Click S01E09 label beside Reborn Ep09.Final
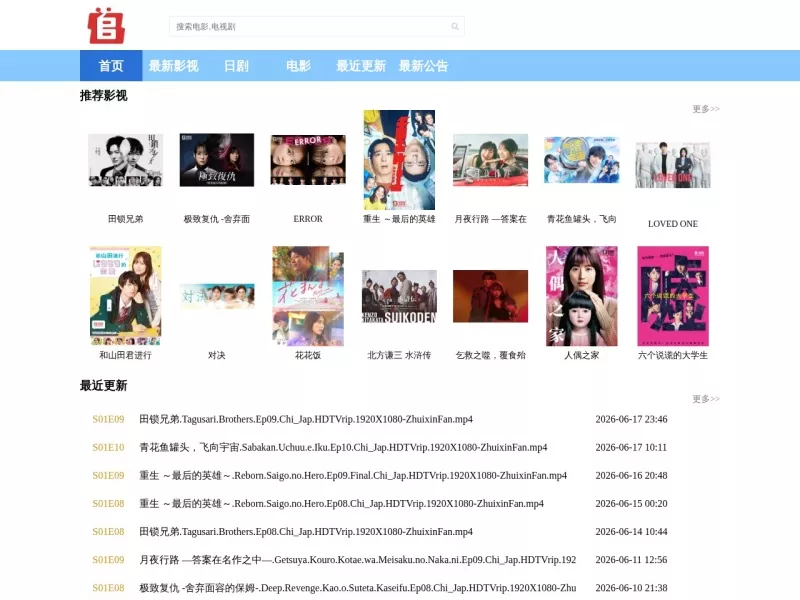The width and height of the screenshot is (800, 600). 108,476
